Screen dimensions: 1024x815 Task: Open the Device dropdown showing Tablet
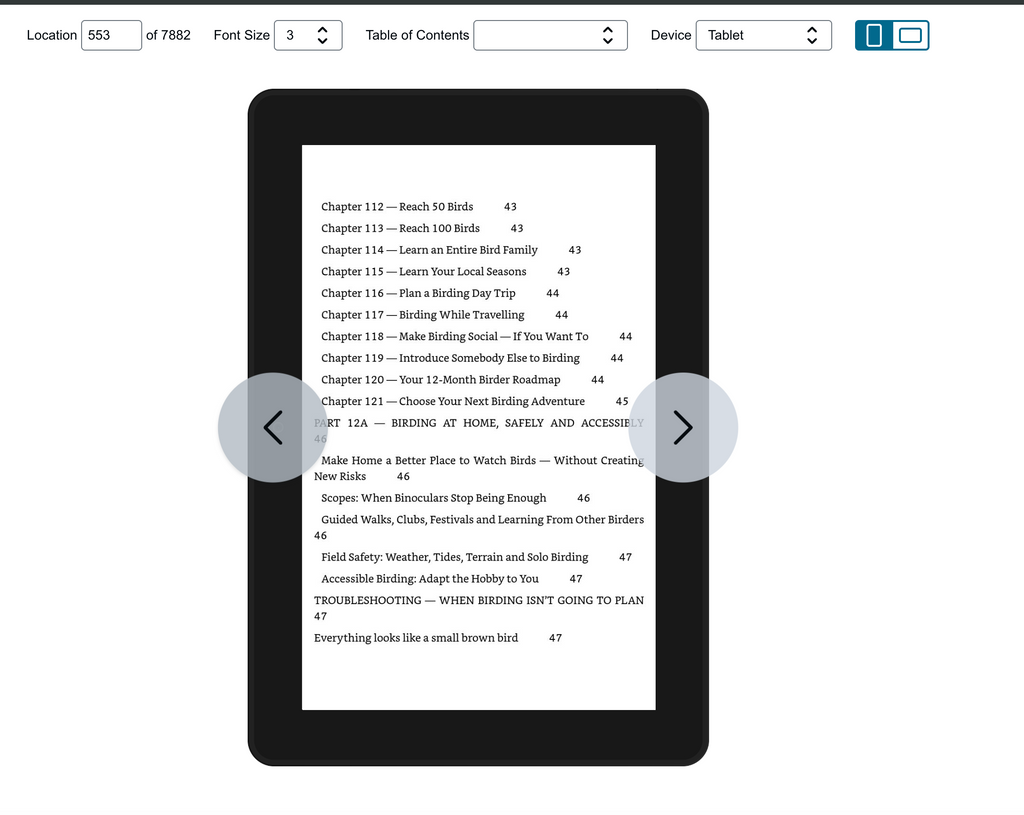pyautogui.click(x=763, y=35)
